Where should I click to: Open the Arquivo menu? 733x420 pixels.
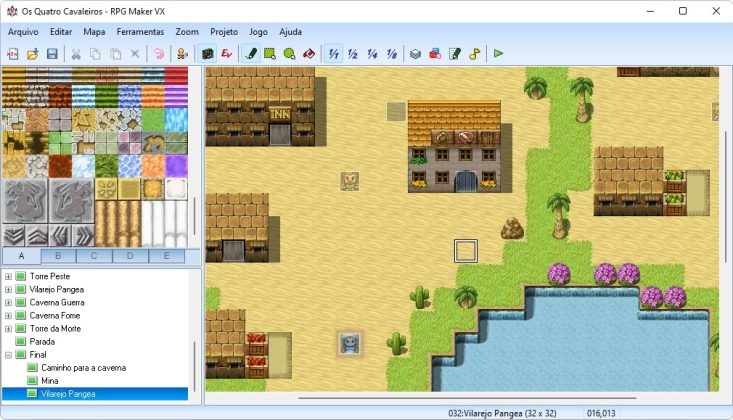point(23,32)
